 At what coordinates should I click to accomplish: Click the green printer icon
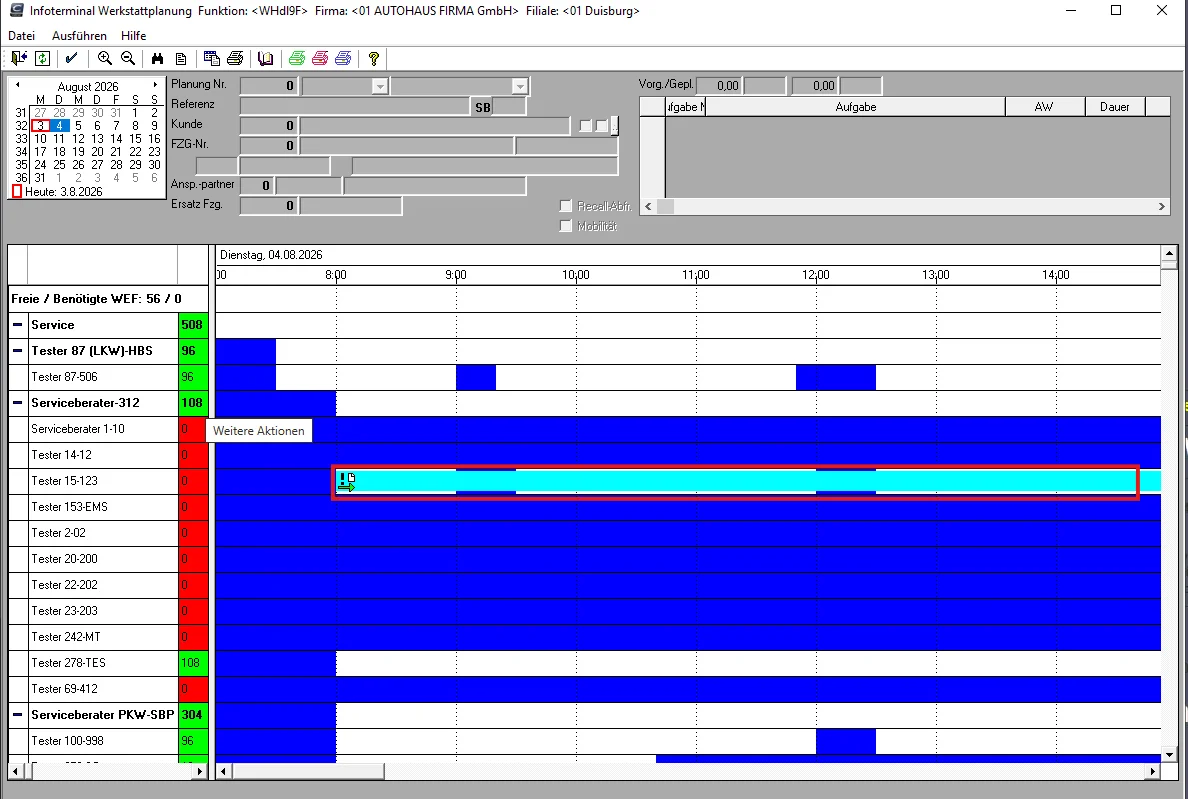click(297, 58)
